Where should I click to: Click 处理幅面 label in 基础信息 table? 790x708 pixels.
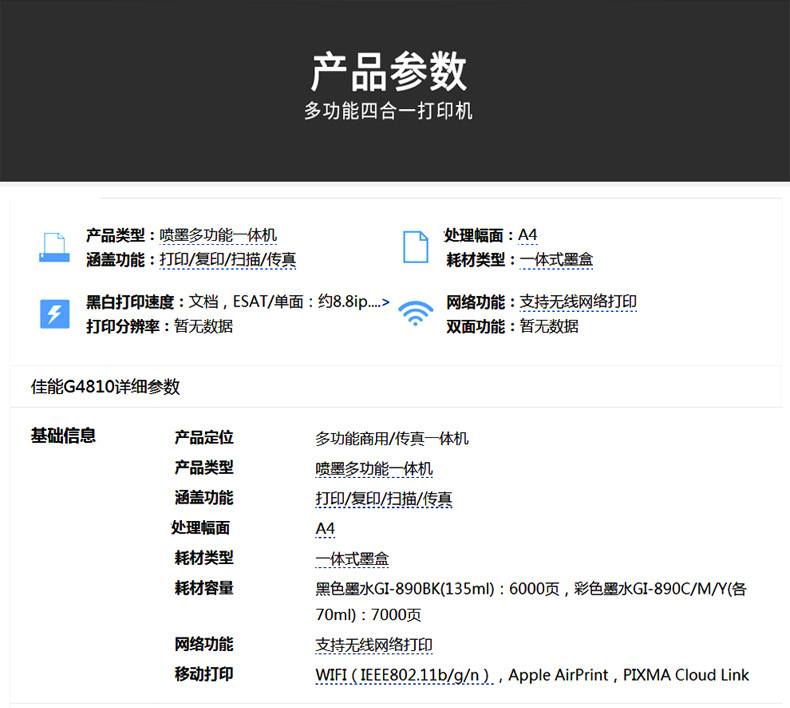coord(201,528)
